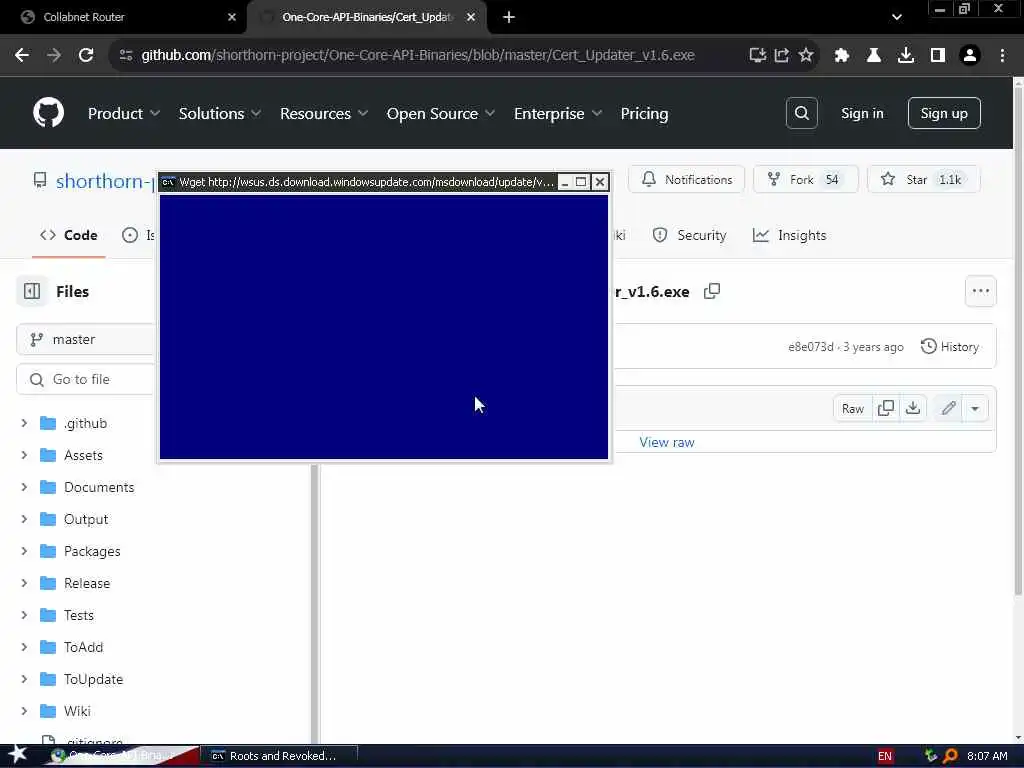View site information icon in address bar
Screen dimensions: 1024x768
tap(126, 55)
